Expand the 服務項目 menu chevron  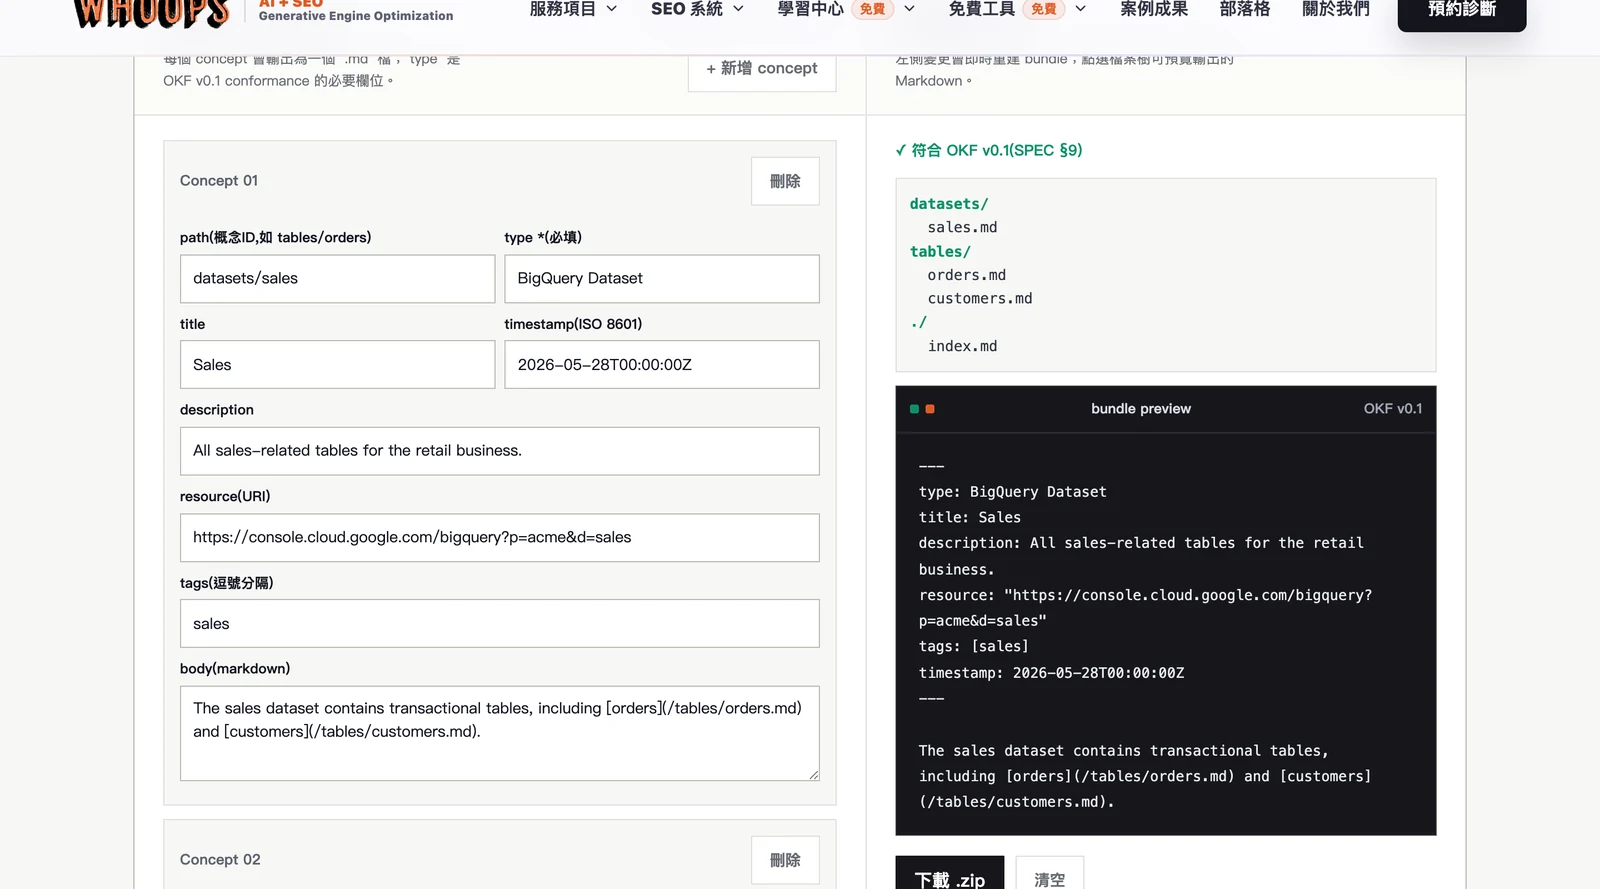612,9
